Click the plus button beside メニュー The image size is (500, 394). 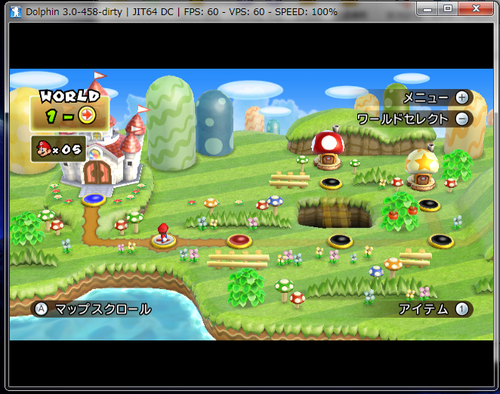click(x=462, y=98)
